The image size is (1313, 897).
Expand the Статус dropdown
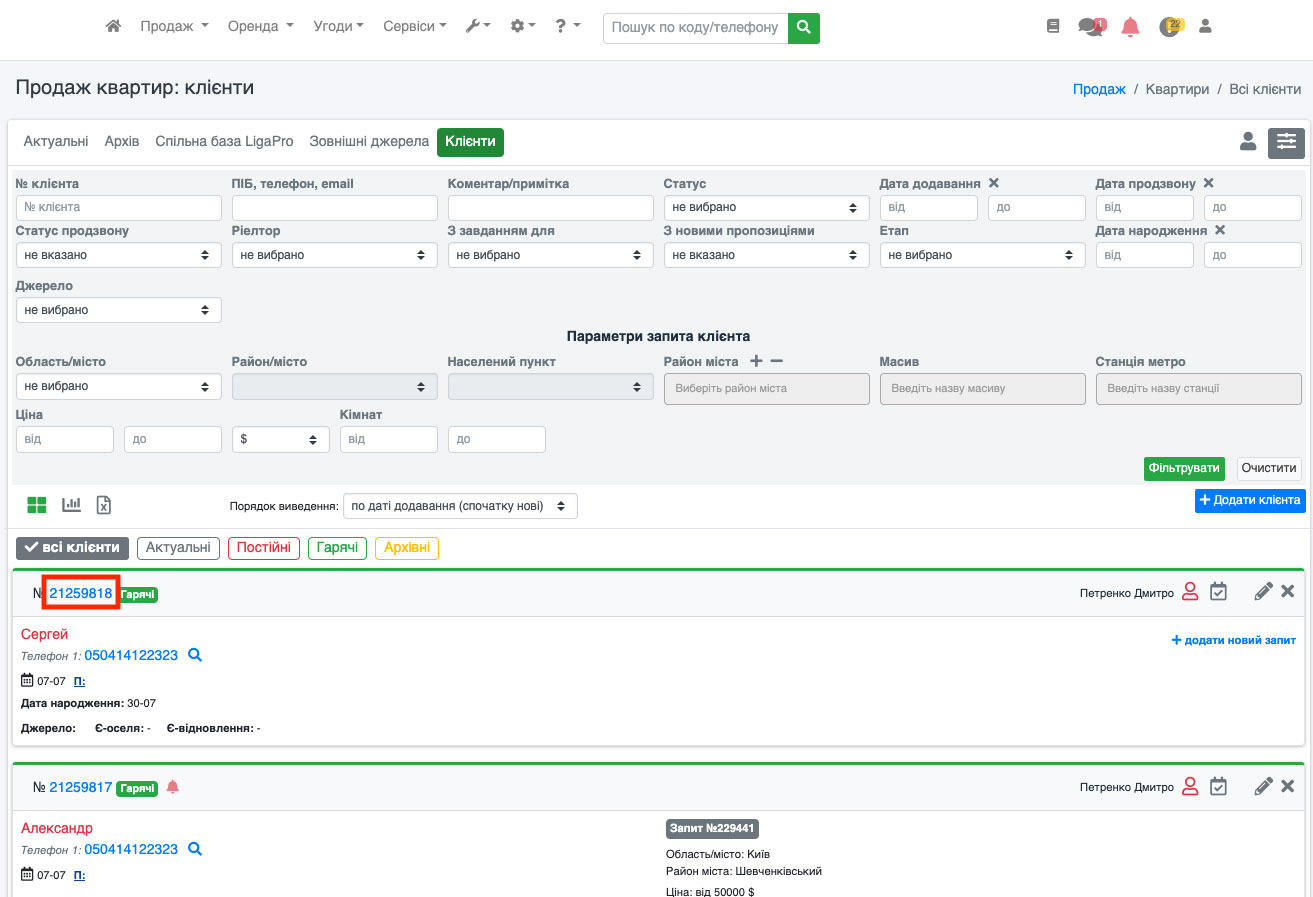[x=765, y=208]
